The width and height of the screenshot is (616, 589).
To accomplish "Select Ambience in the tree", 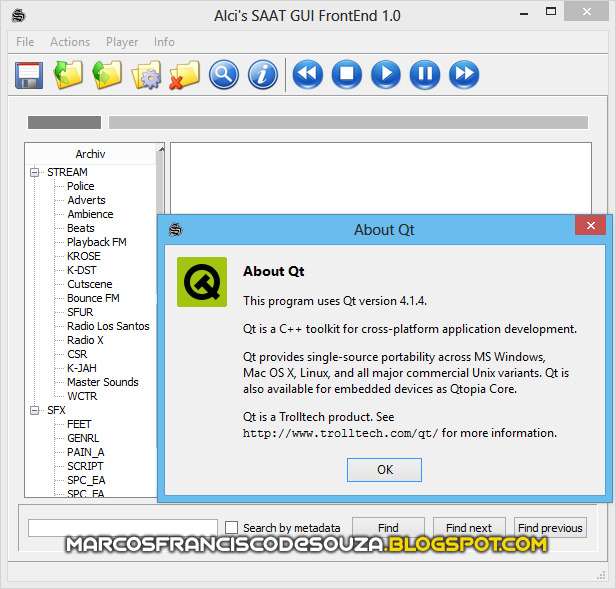I will [90, 214].
